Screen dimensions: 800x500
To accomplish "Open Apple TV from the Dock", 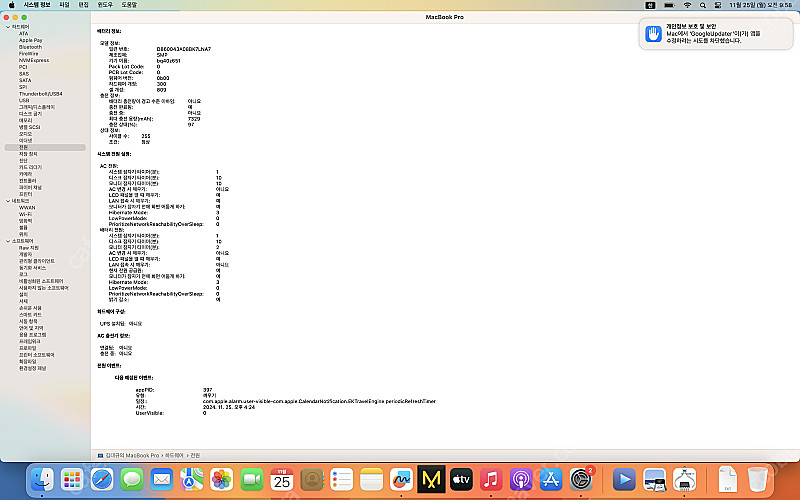I will pos(461,480).
